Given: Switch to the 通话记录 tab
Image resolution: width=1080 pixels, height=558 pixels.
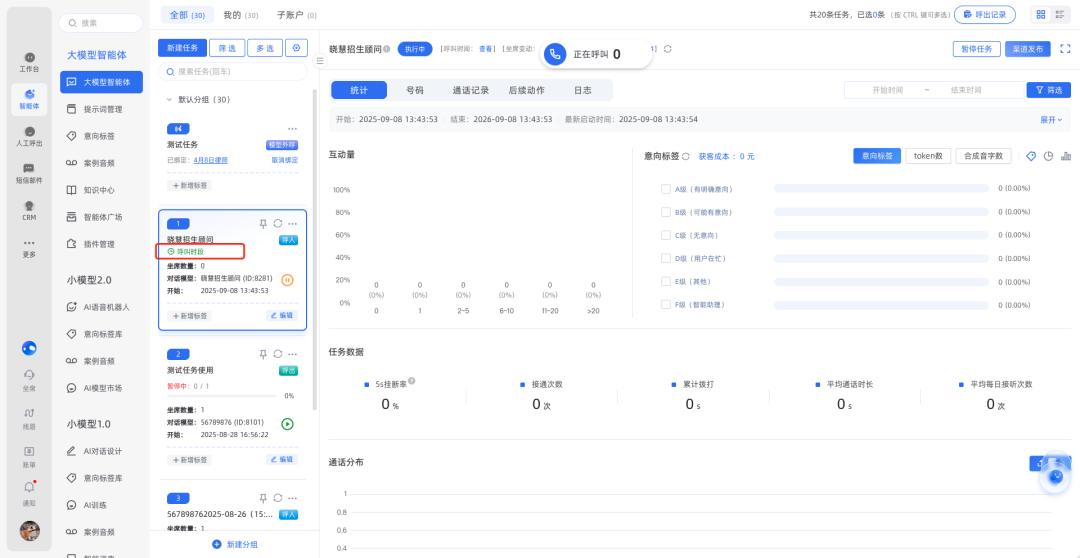Looking at the screenshot, I should [470, 90].
